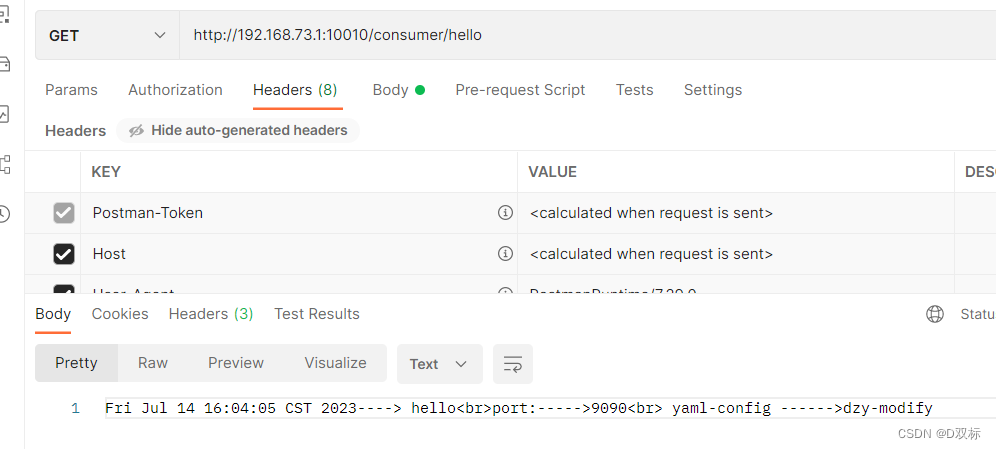Viewport: 996px width, 449px height.
Task: Open the Environments icon in the sidebar
Action: 4,13
